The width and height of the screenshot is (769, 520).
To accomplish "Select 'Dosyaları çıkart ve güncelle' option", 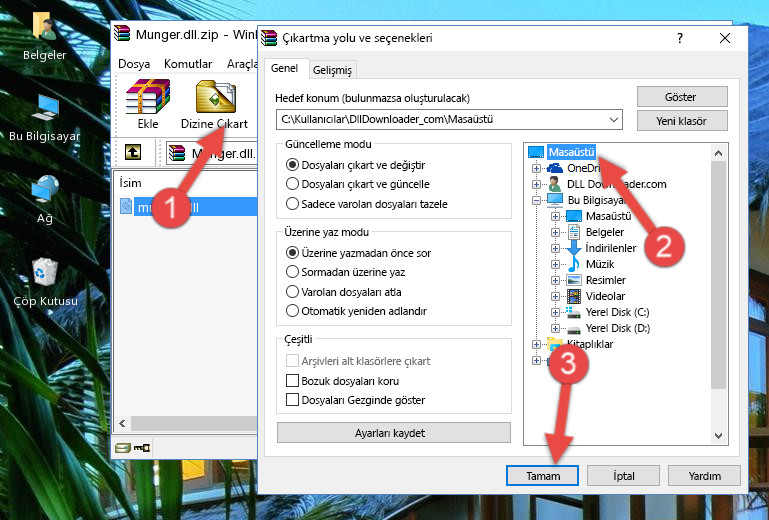I will [292, 184].
